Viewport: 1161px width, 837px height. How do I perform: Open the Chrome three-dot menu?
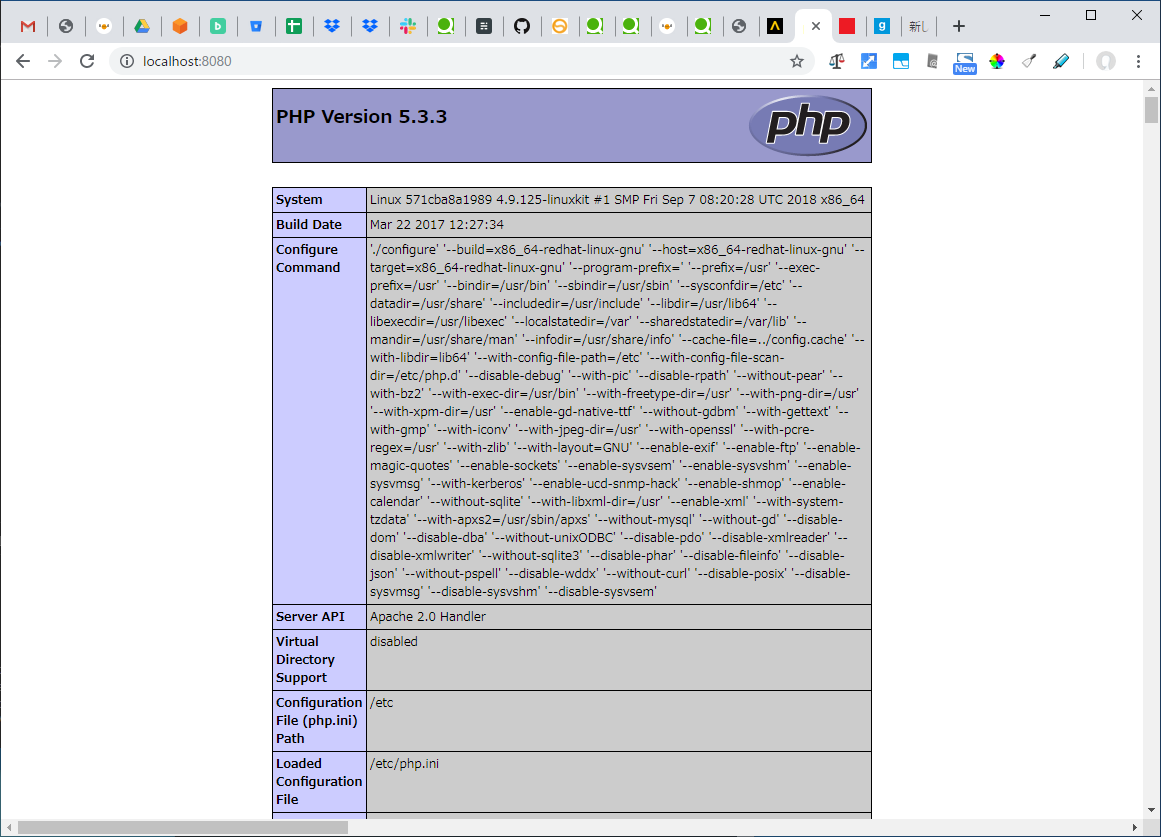tap(1139, 61)
